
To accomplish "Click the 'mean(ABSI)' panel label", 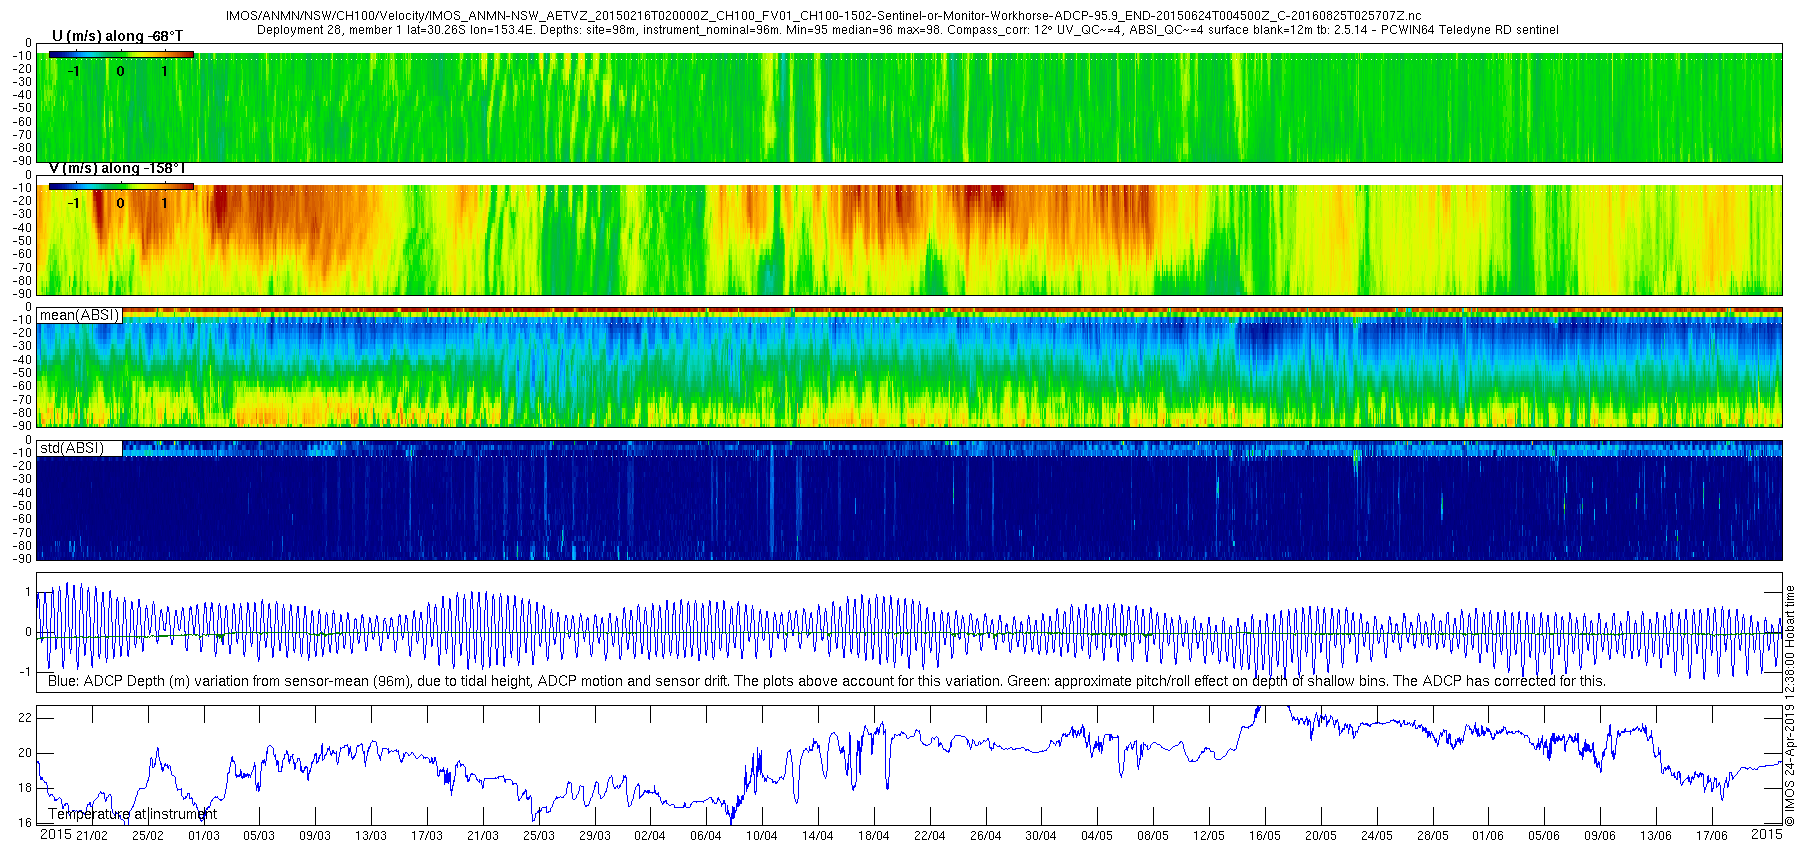I will 80,315.
